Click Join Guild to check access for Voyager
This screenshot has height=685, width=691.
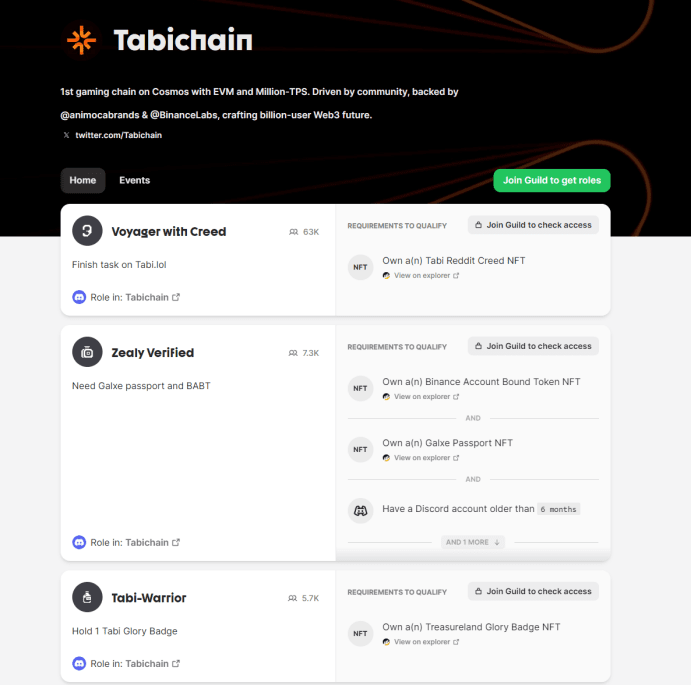point(533,225)
